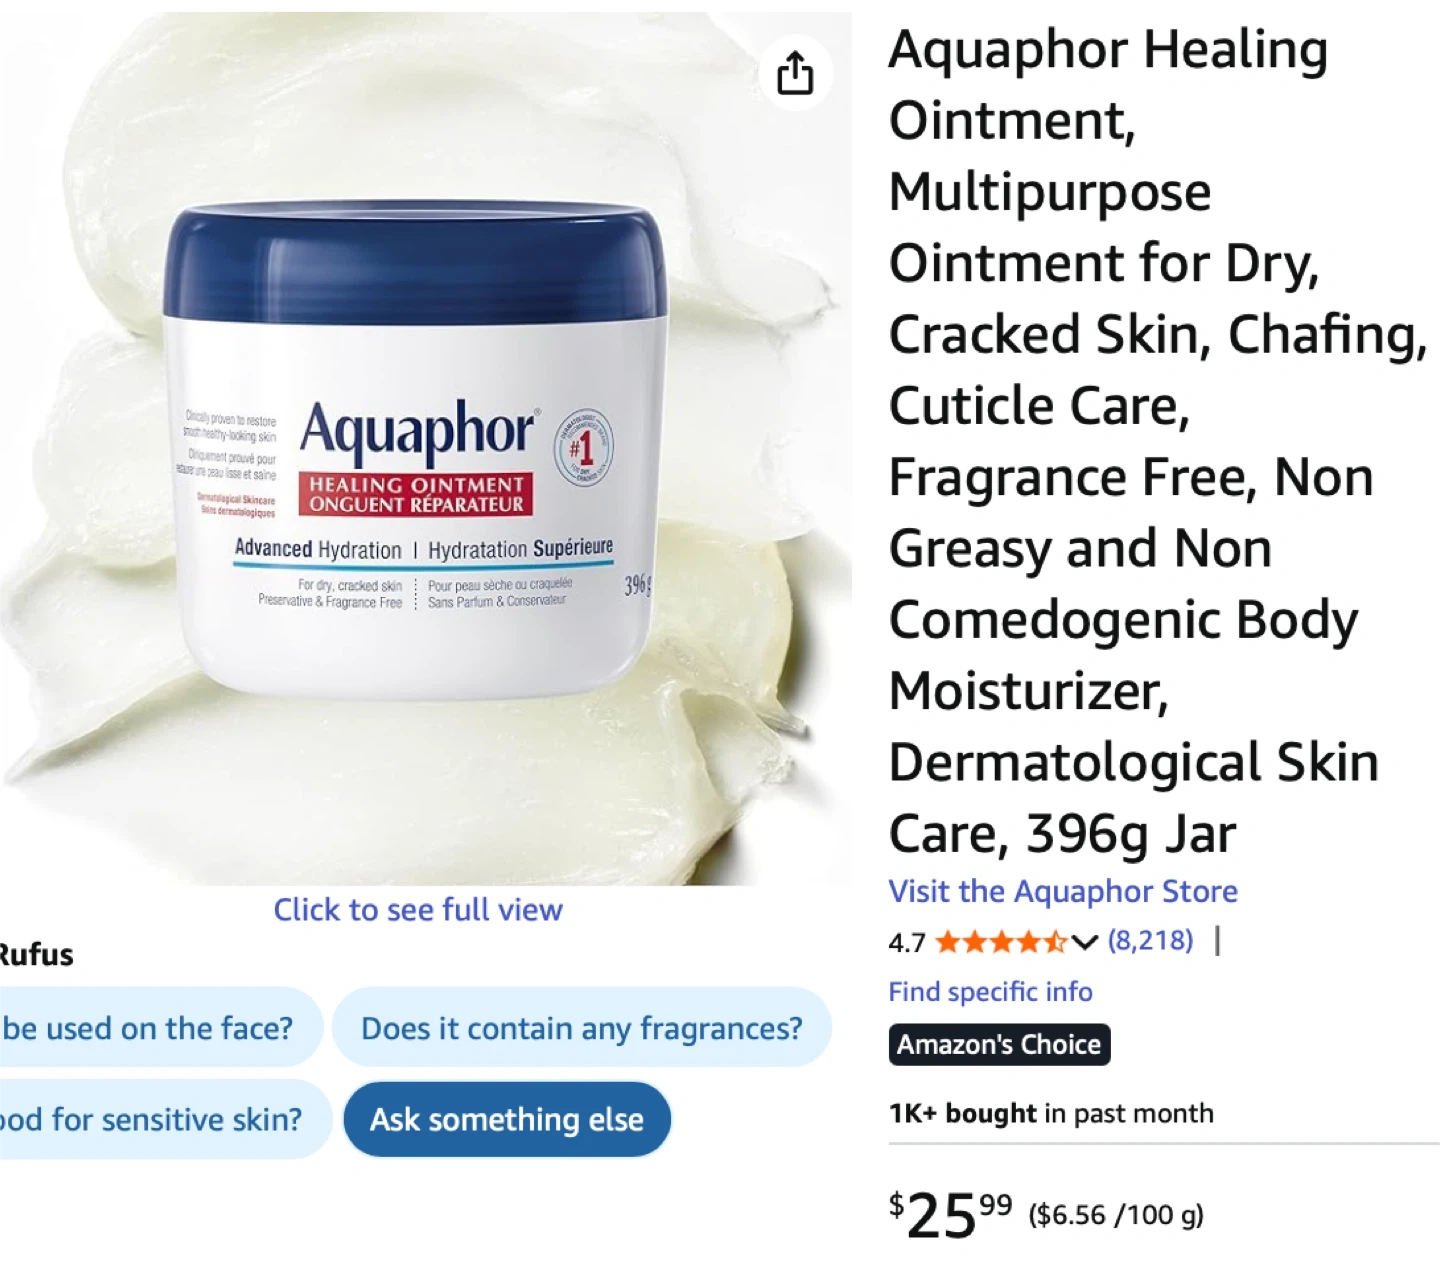Click the '1K+ bought in past month' text
1440x1281 pixels.
(1051, 1114)
